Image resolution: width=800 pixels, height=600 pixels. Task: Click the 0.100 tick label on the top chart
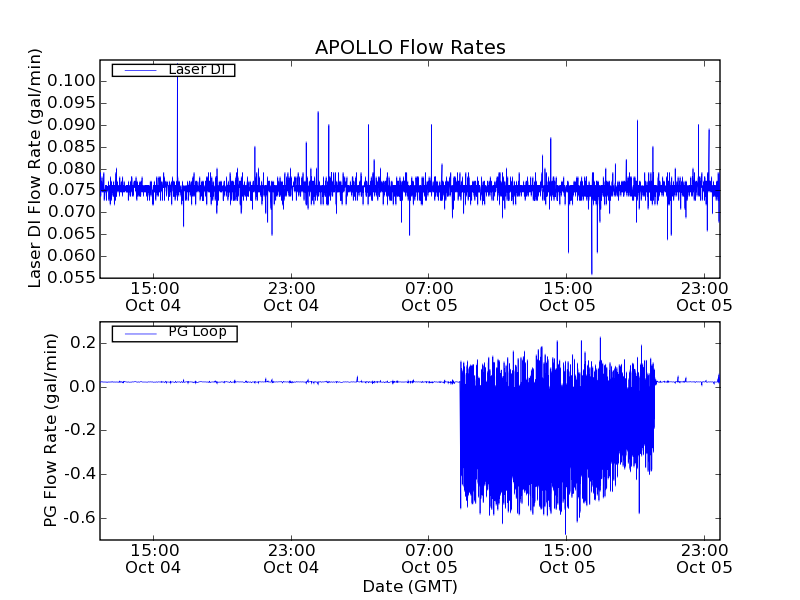point(71,81)
